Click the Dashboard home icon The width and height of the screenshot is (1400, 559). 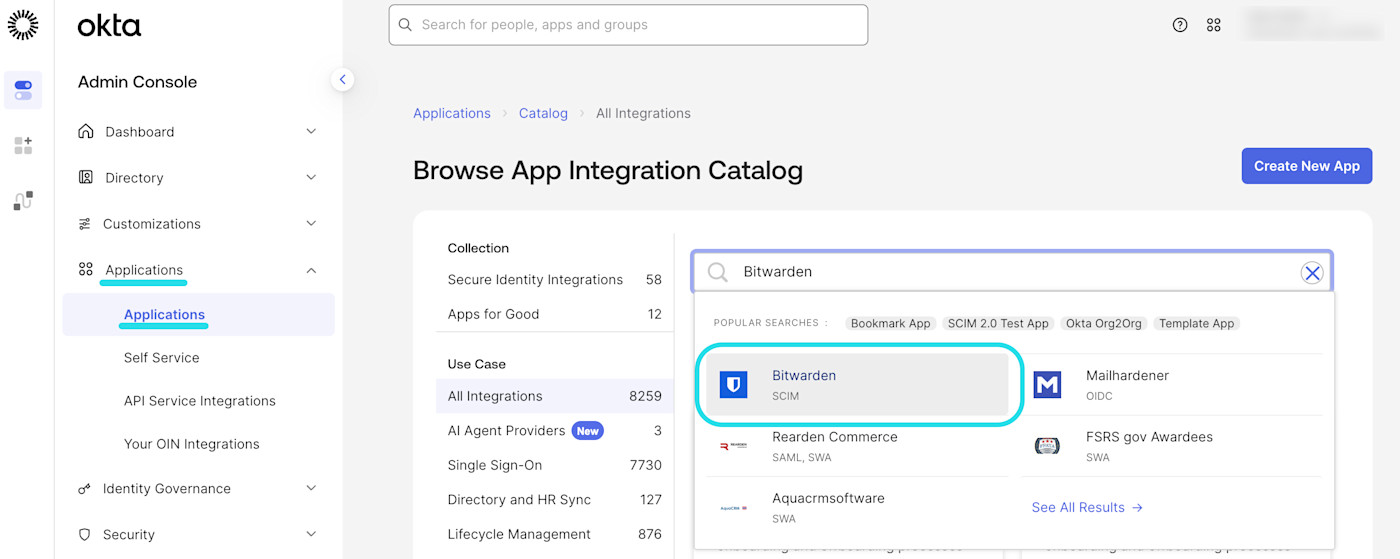click(85, 131)
